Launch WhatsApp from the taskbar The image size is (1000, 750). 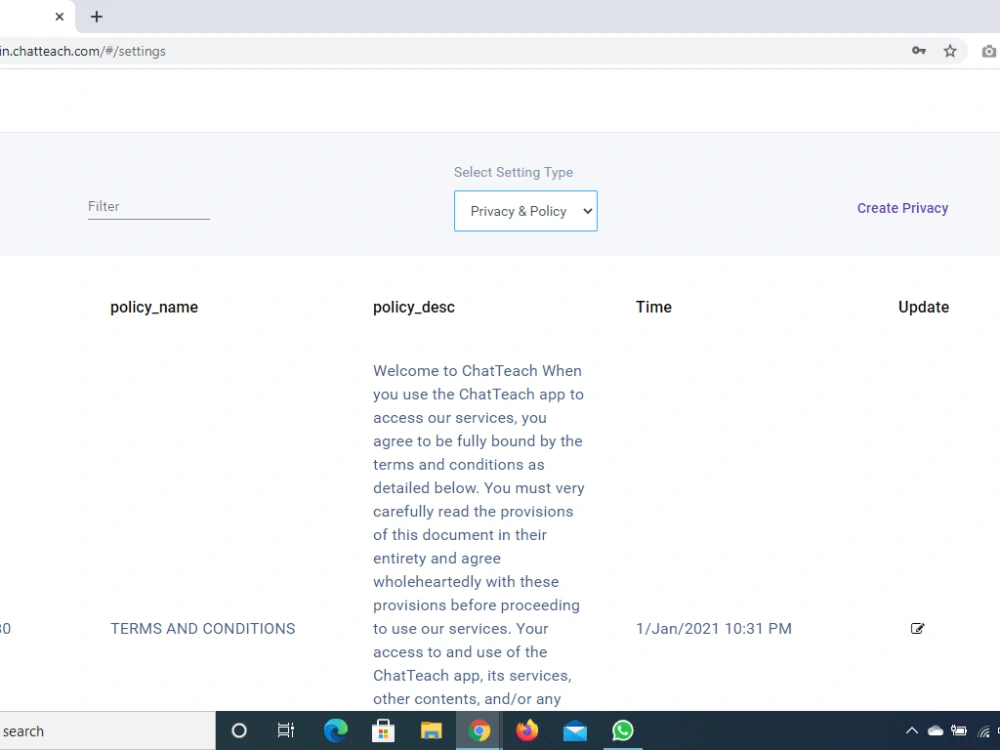pyautogui.click(x=622, y=730)
